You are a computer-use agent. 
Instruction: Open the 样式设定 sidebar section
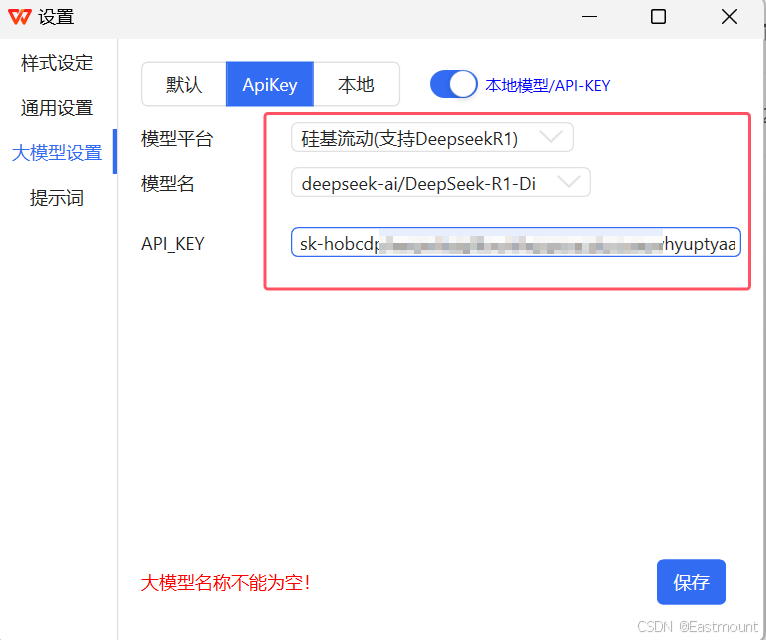(x=57, y=63)
